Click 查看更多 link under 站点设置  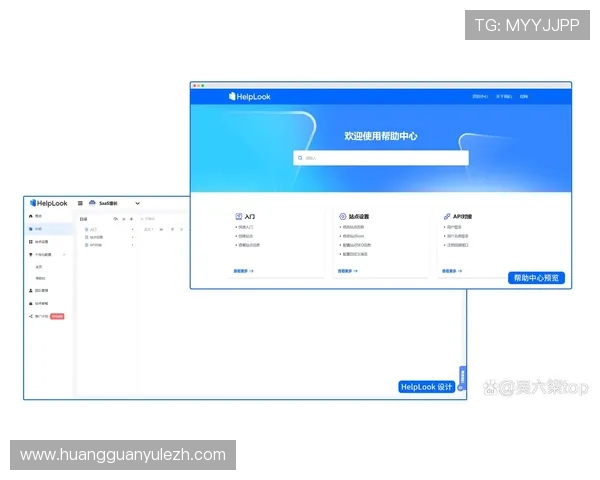(347, 271)
